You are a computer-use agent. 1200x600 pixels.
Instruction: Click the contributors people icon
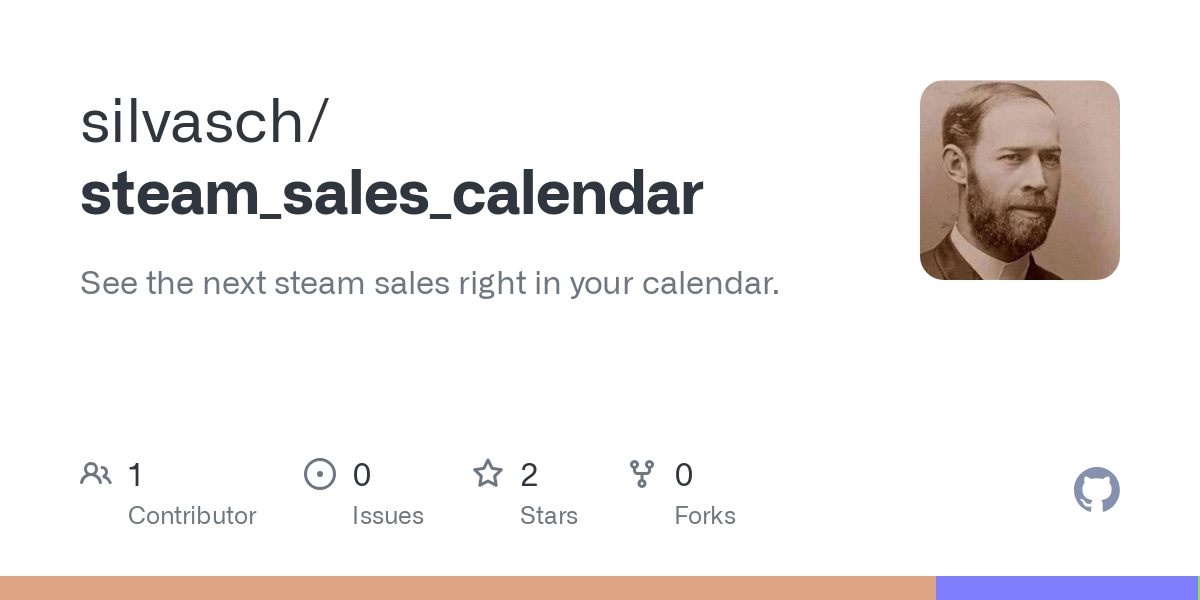click(96, 474)
